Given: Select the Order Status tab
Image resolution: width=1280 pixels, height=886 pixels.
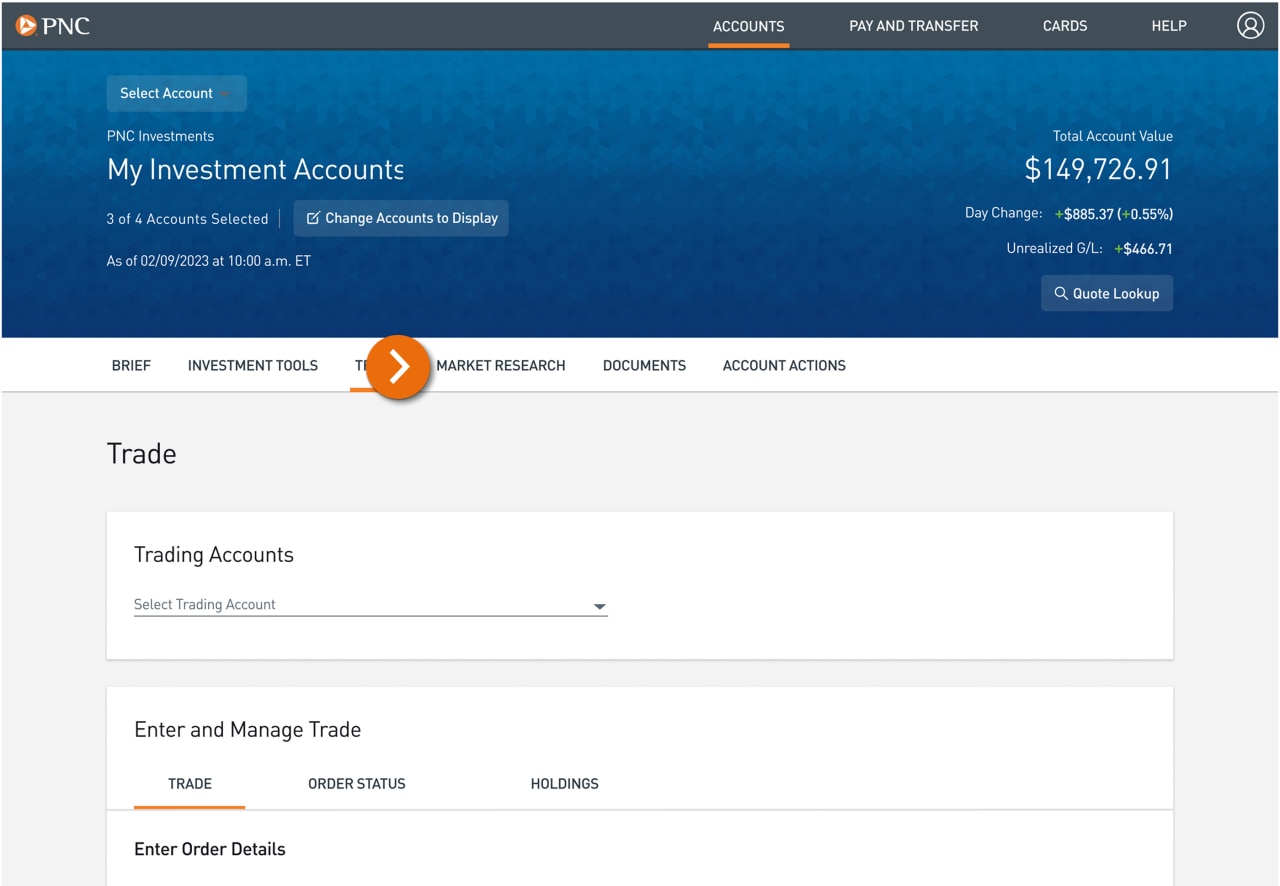Looking at the screenshot, I should coord(356,783).
